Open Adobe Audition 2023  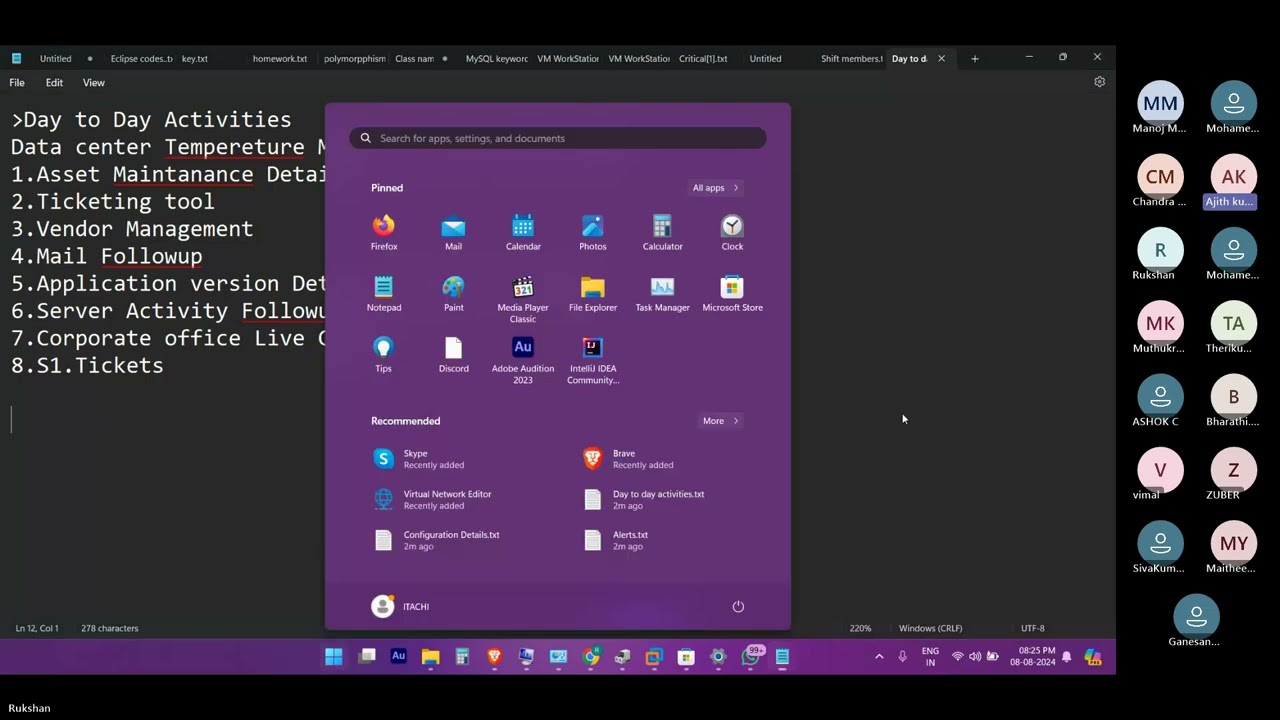(523, 361)
